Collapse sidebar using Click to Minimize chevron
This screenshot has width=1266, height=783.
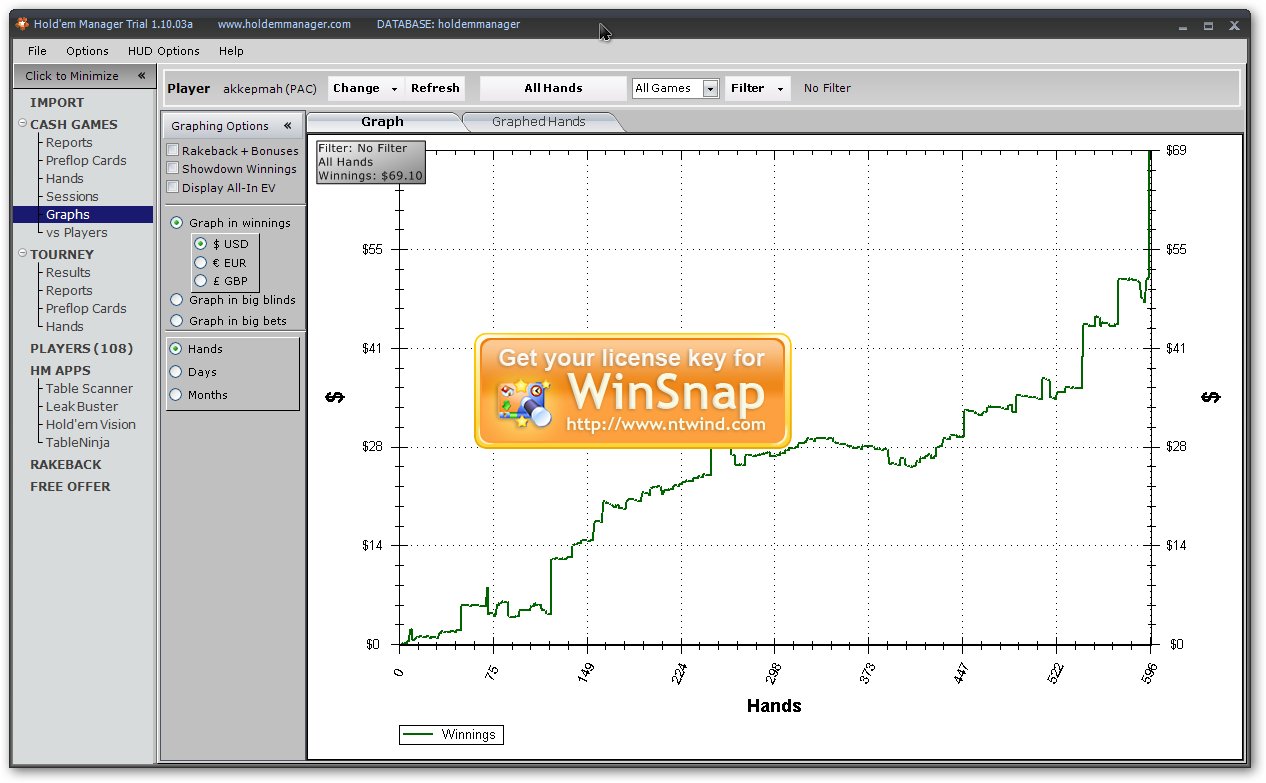click(x=141, y=76)
